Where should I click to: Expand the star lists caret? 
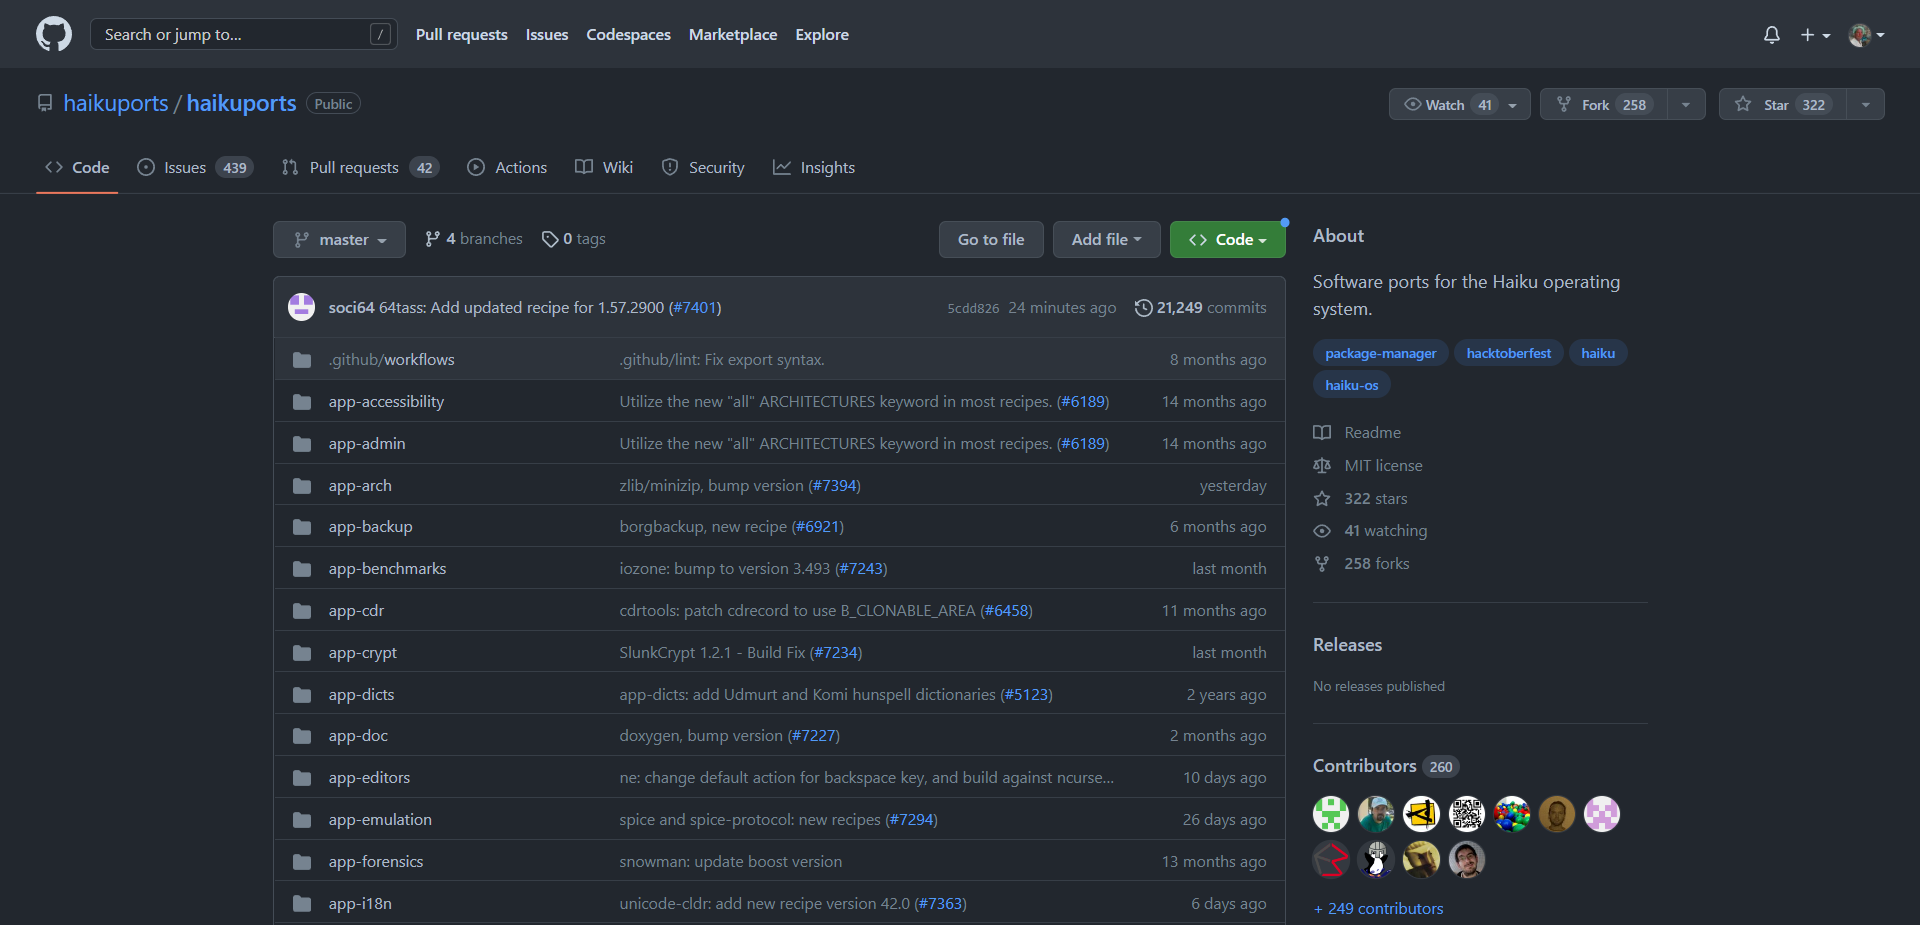[1865, 104]
